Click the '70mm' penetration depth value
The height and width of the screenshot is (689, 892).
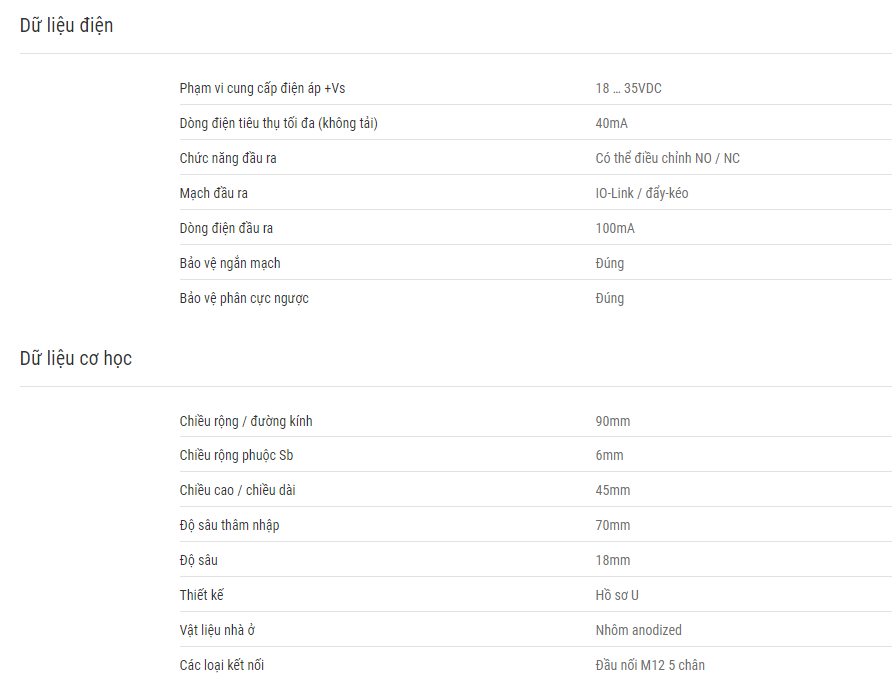pyautogui.click(x=613, y=525)
